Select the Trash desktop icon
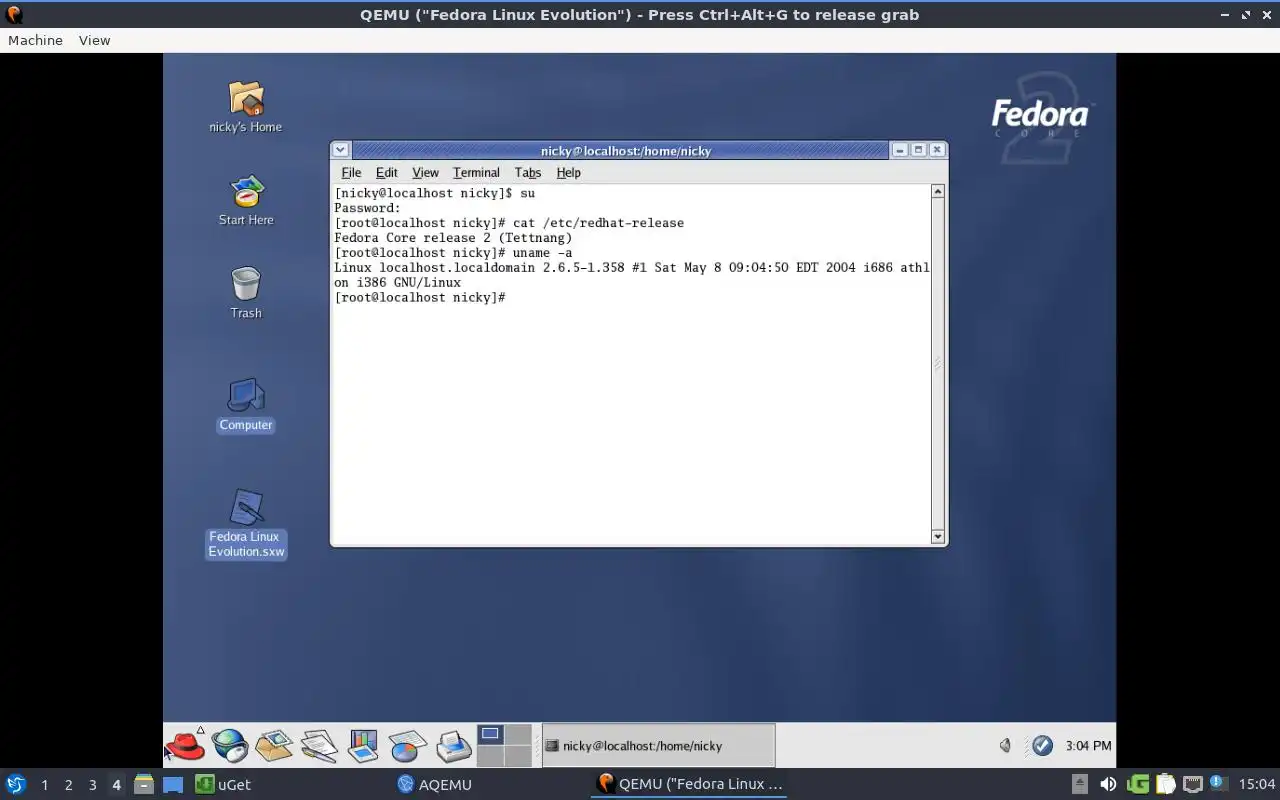The image size is (1280, 800). click(x=246, y=293)
